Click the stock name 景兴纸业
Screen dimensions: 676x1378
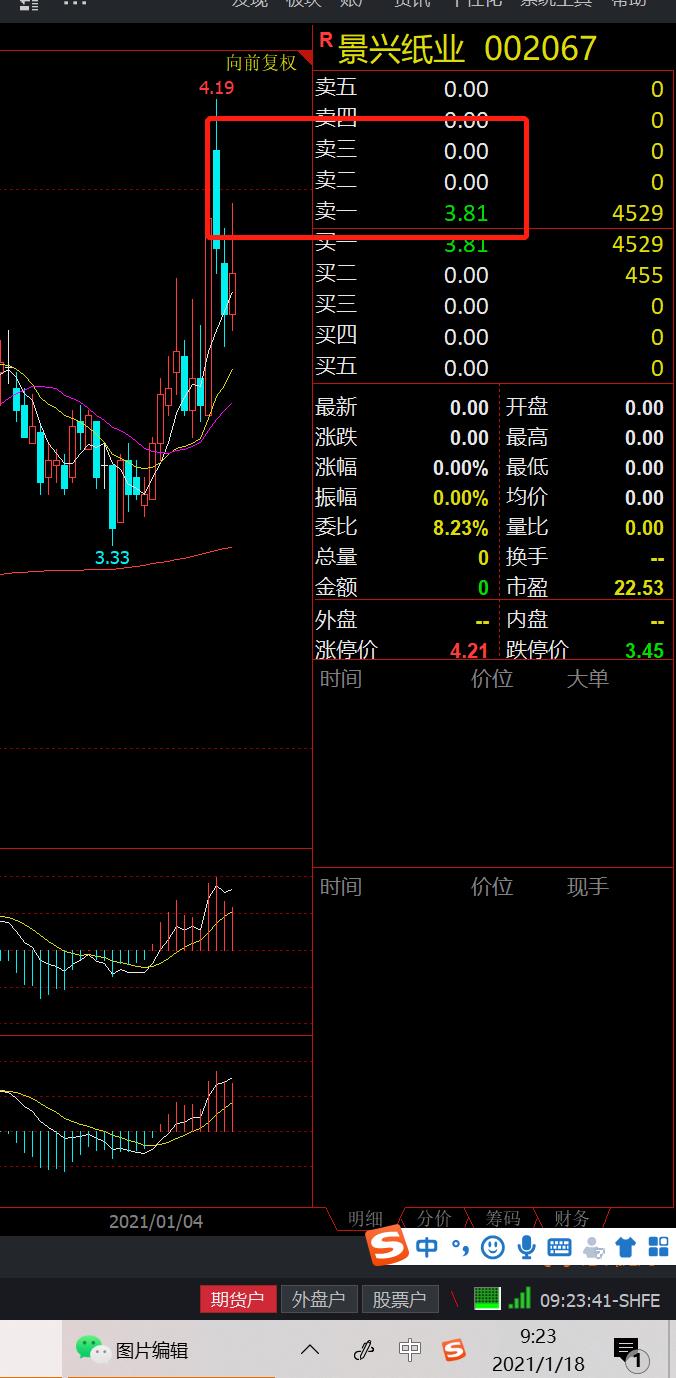pos(401,48)
